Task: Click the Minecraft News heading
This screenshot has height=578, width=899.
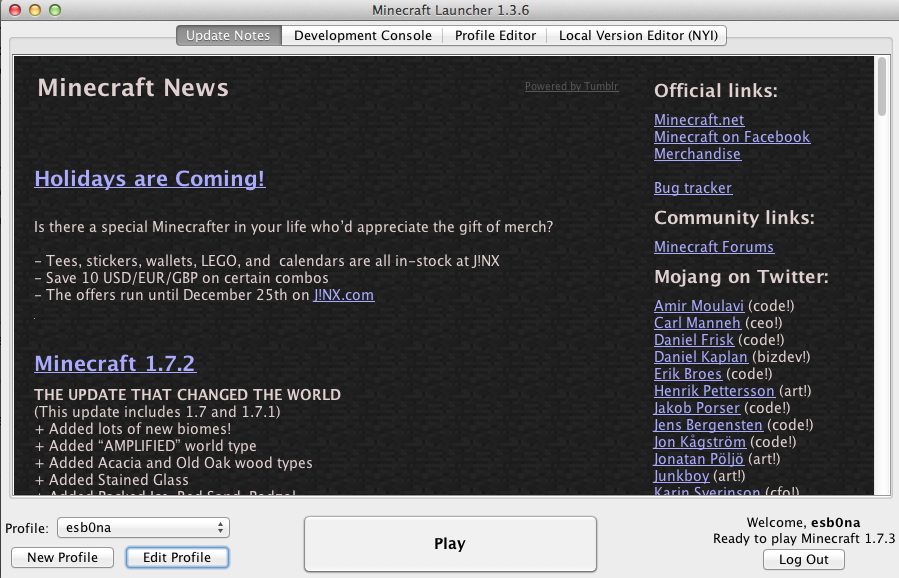Action: [x=133, y=88]
